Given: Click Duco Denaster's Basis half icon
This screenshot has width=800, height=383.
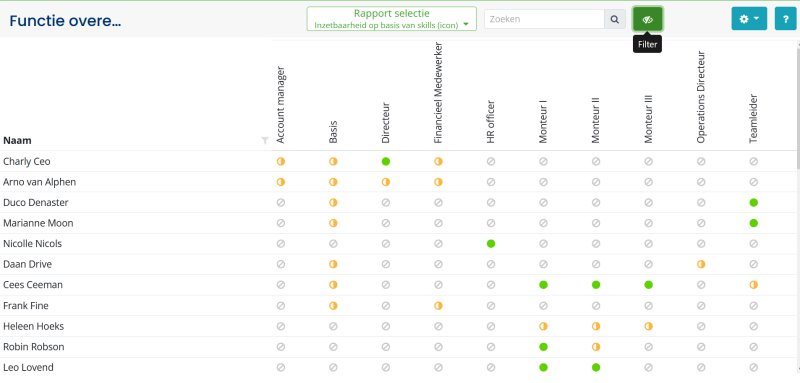Looking at the screenshot, I should click(333, 202).
